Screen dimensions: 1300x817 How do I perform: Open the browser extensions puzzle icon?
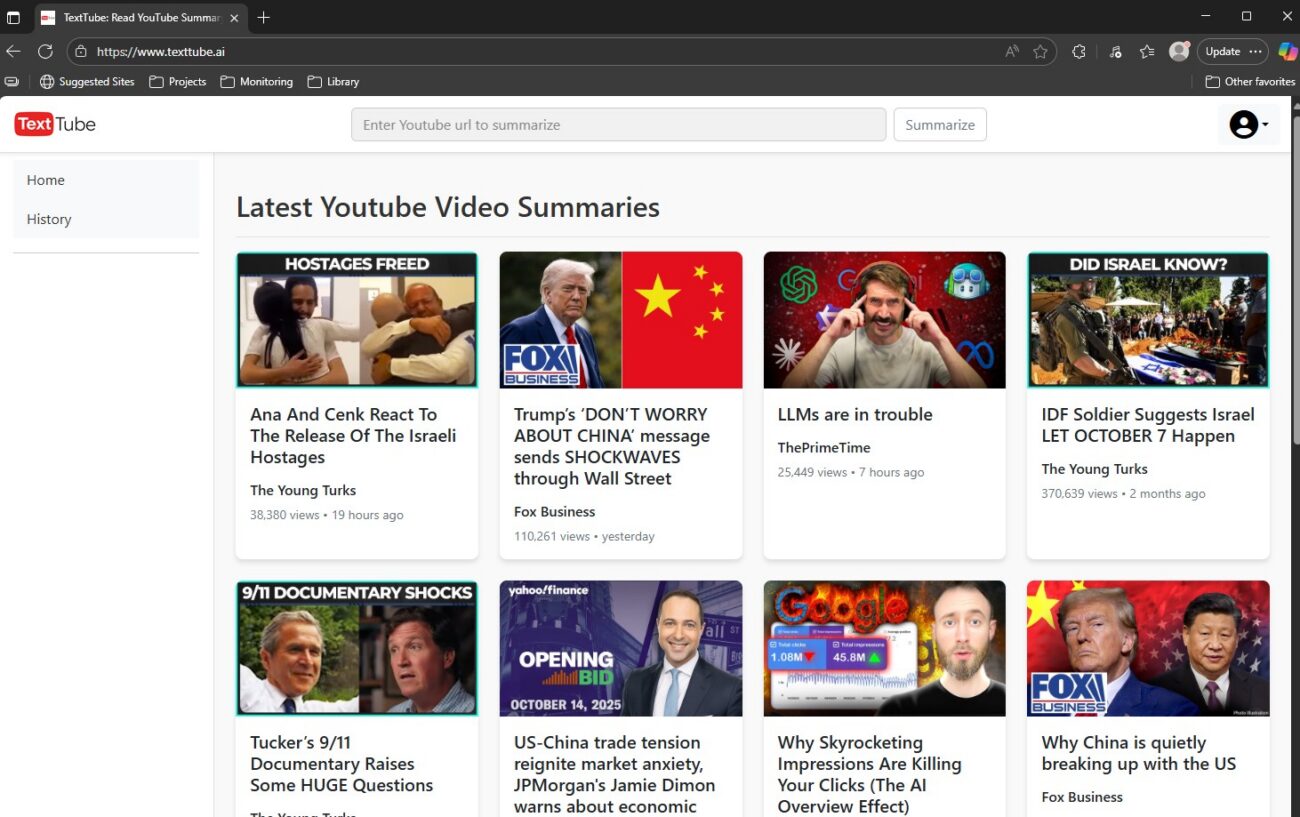click(1078, 51)
